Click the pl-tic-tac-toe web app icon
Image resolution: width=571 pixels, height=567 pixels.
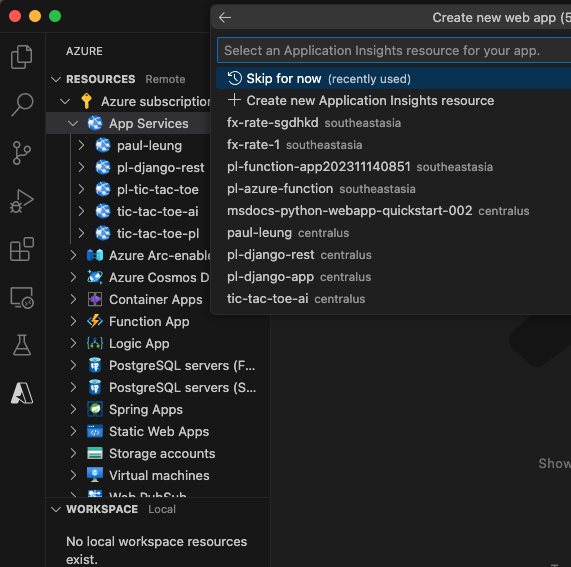coord(103,189)
